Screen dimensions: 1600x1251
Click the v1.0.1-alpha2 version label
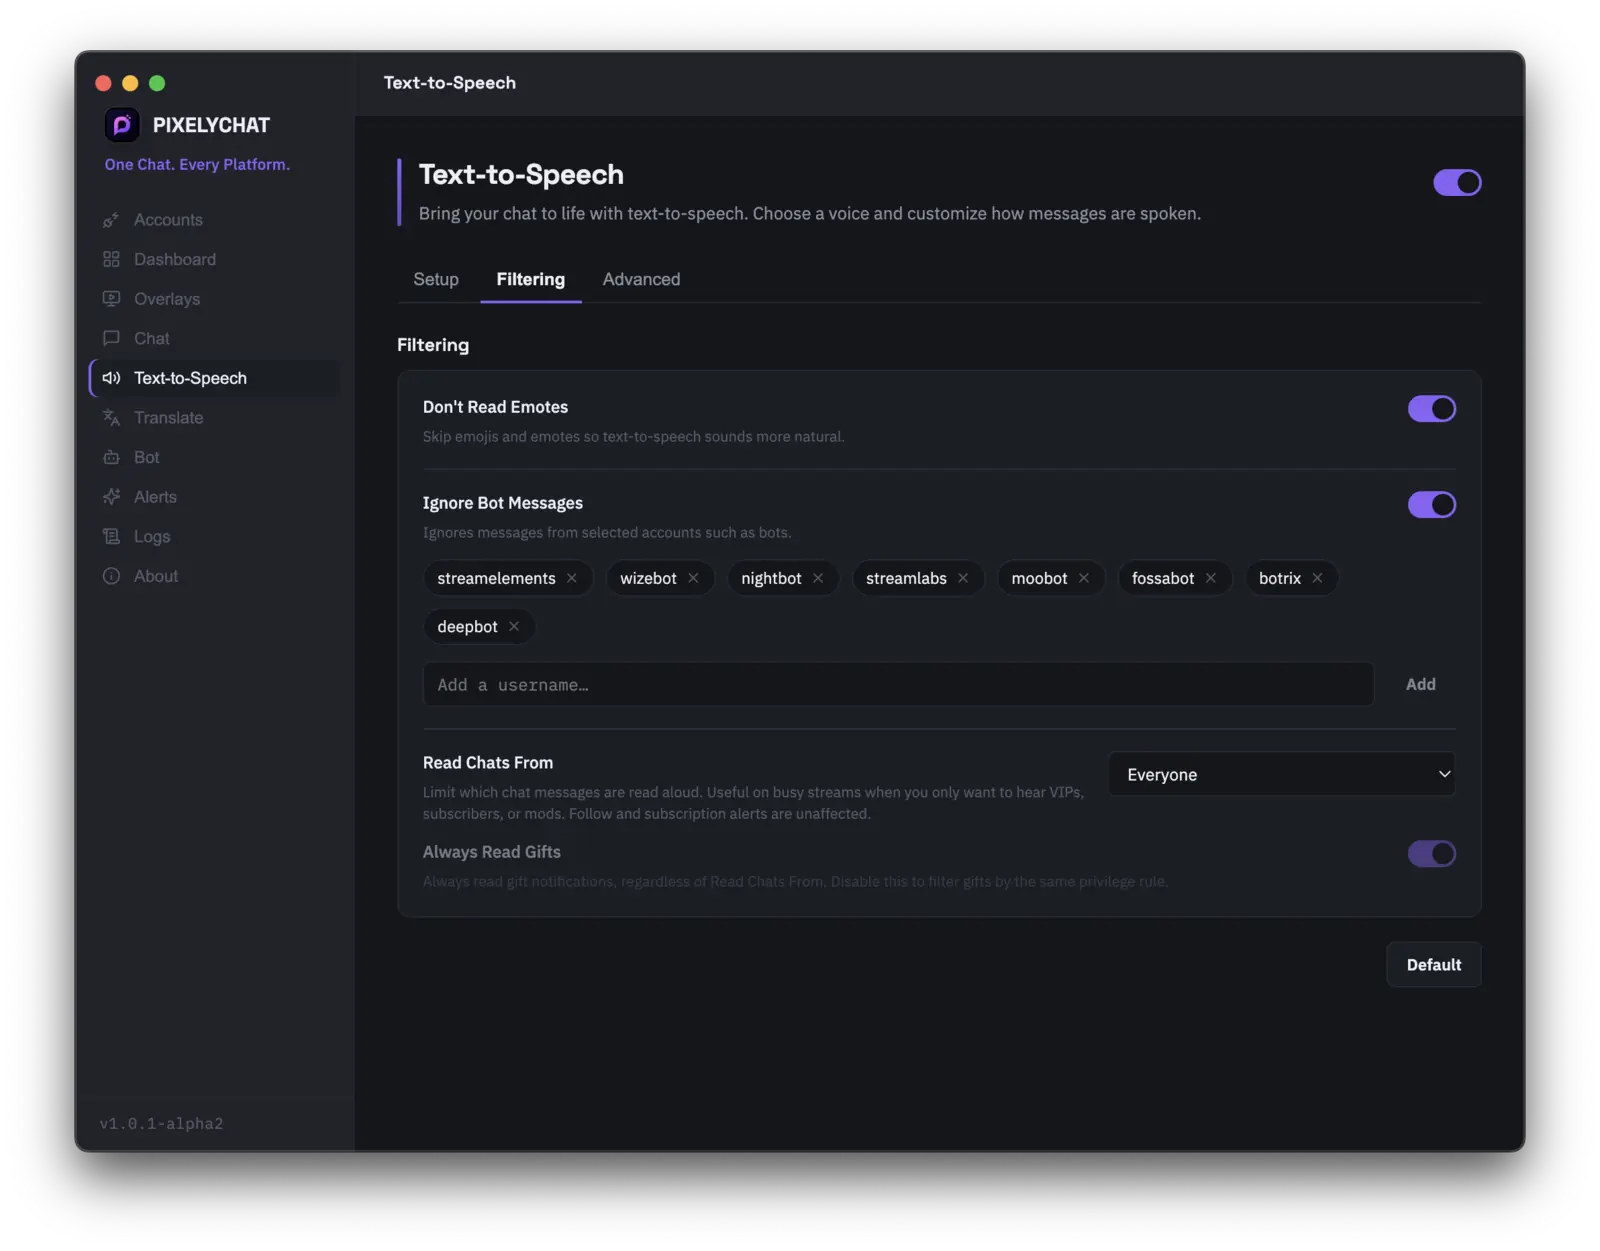161,1124
